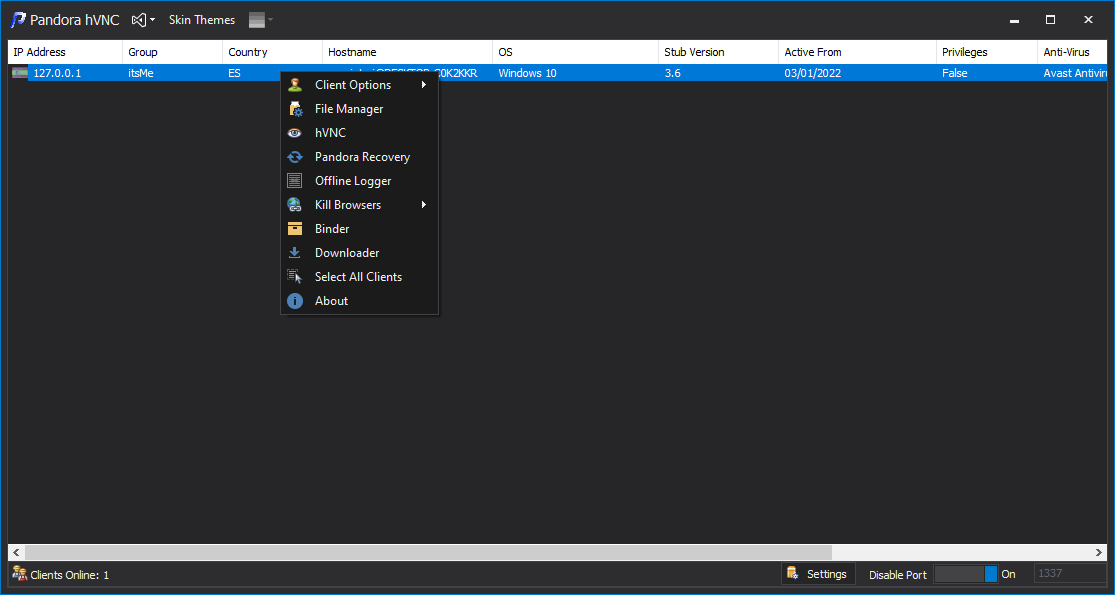
Task: Sort by the OS column header
Action: coord(575,52)
